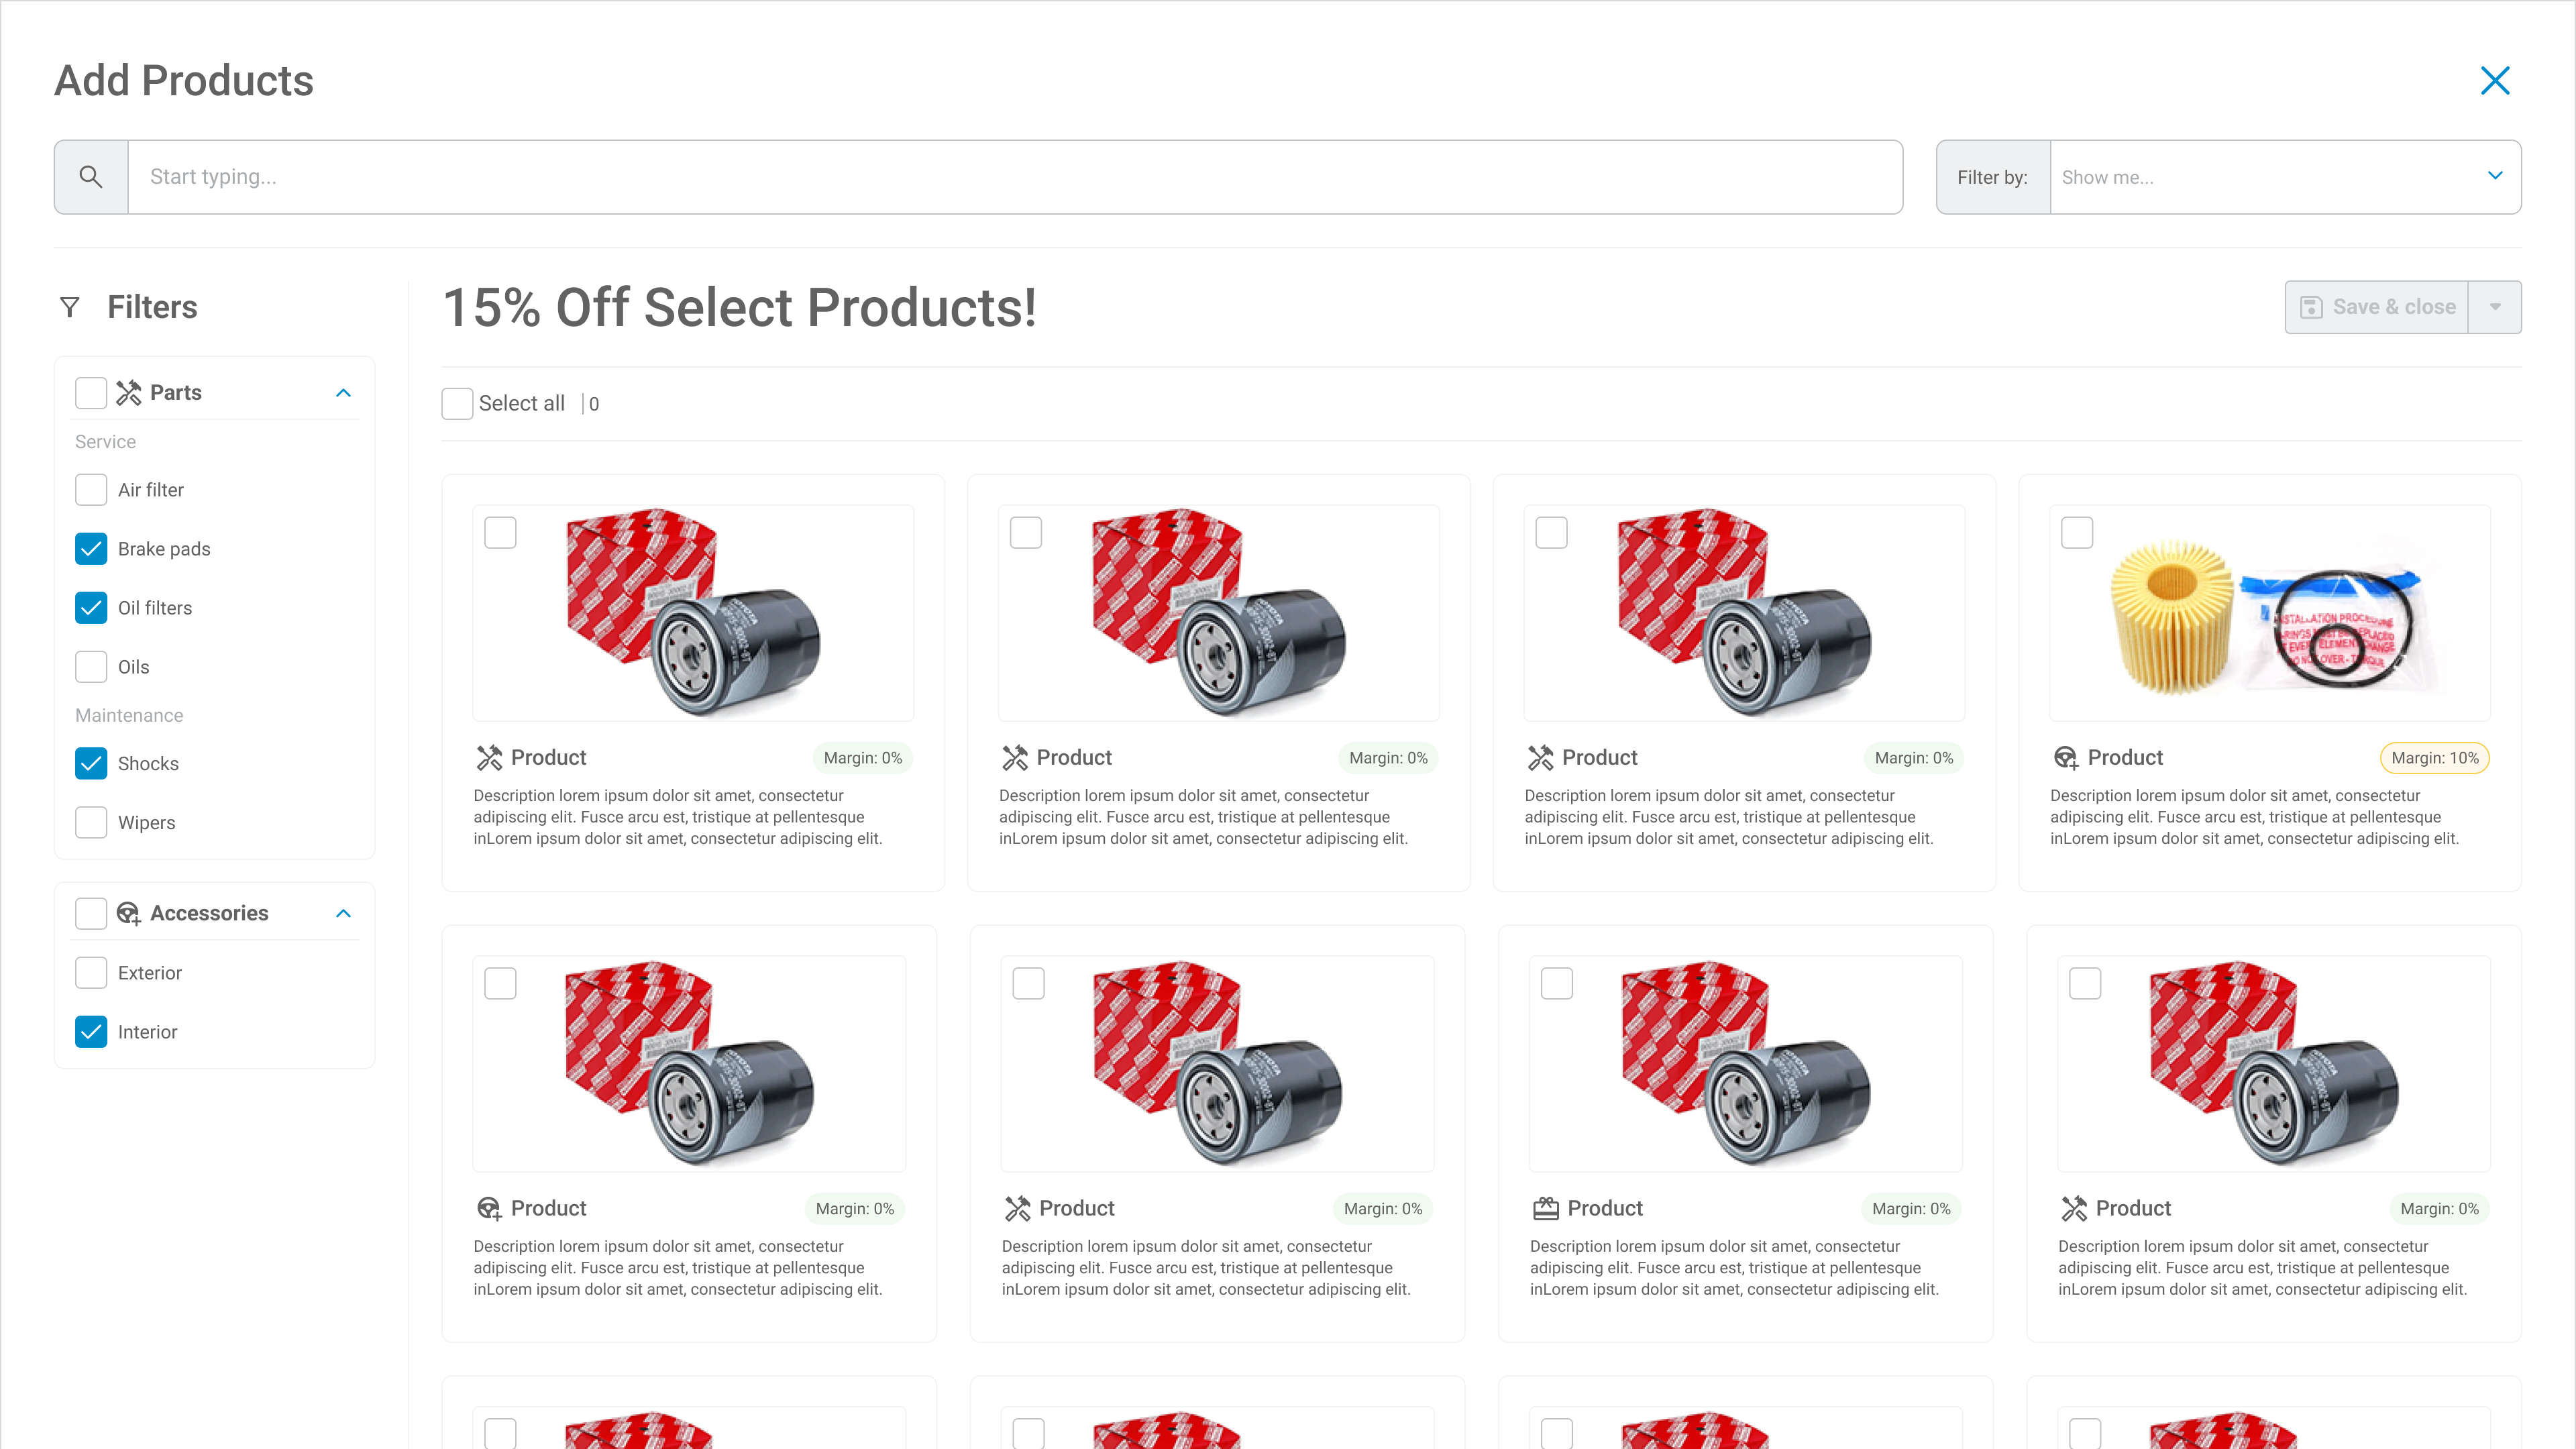Click the Parts tools icon in filters
The image size is (2576, 1449).
129,393
